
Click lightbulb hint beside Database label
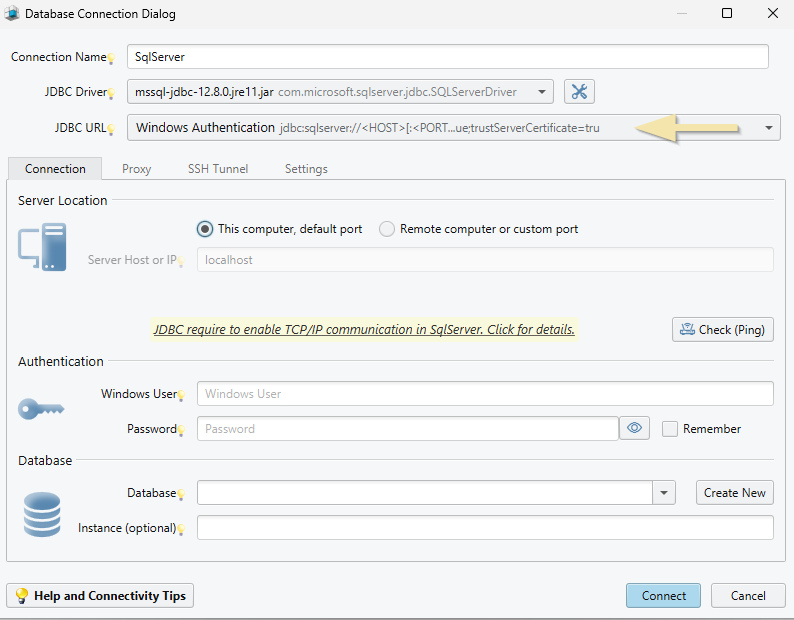181,496
